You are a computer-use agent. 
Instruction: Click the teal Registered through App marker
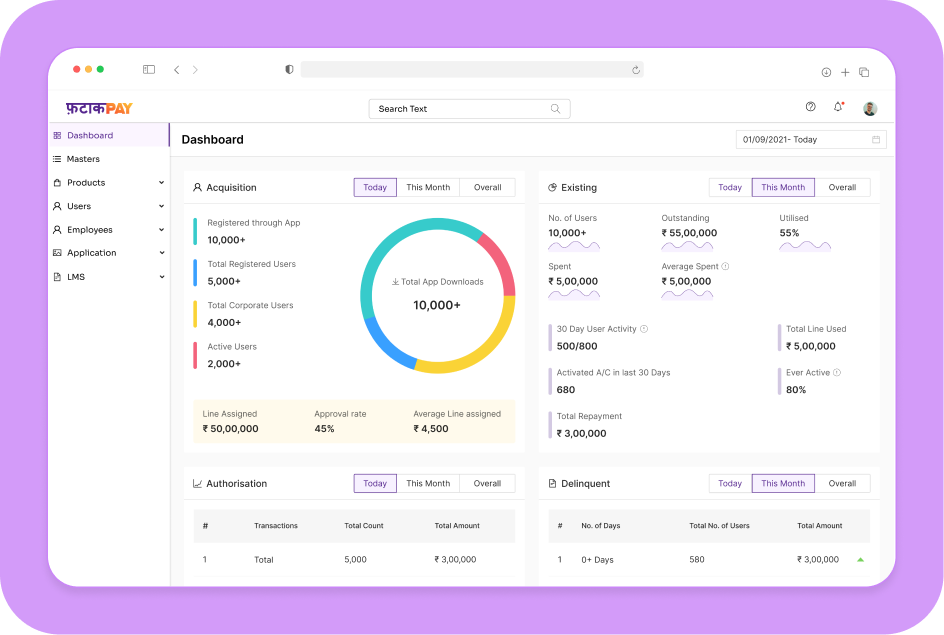tap(195, 232)
